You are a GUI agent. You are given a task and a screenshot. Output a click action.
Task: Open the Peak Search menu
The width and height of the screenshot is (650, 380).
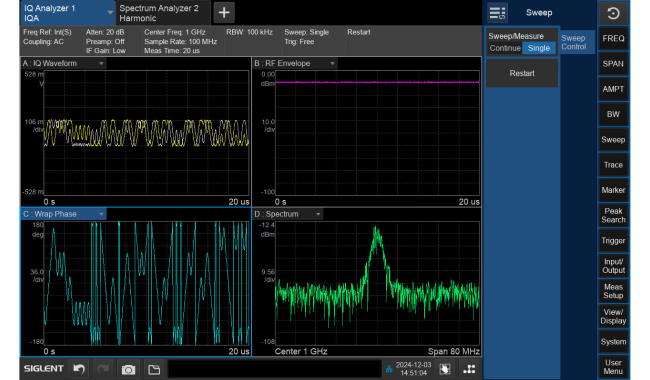click(613, 215)
